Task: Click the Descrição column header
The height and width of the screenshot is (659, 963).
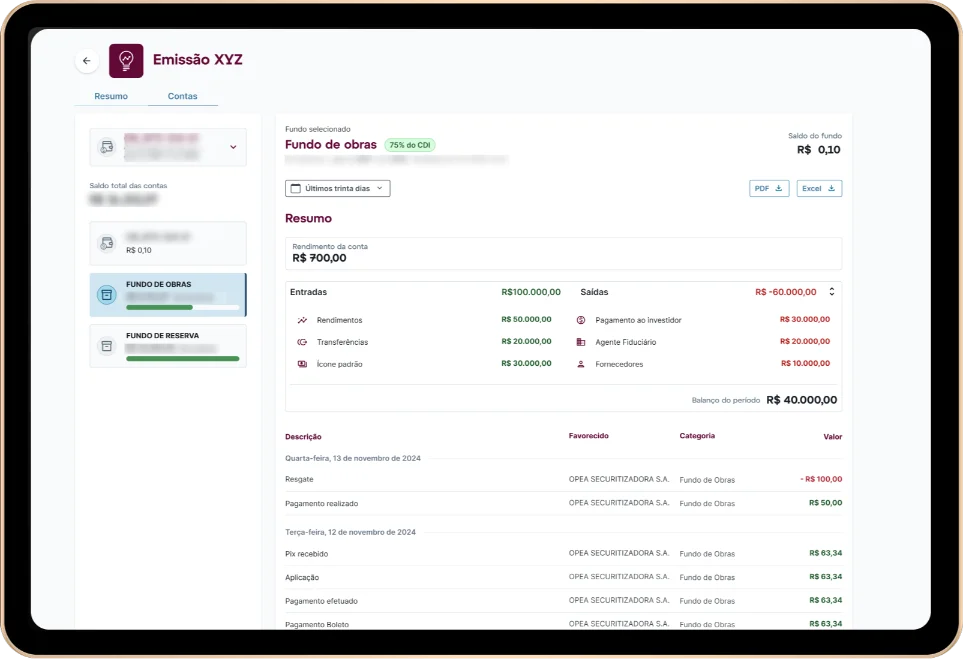Action: [303, 437]
